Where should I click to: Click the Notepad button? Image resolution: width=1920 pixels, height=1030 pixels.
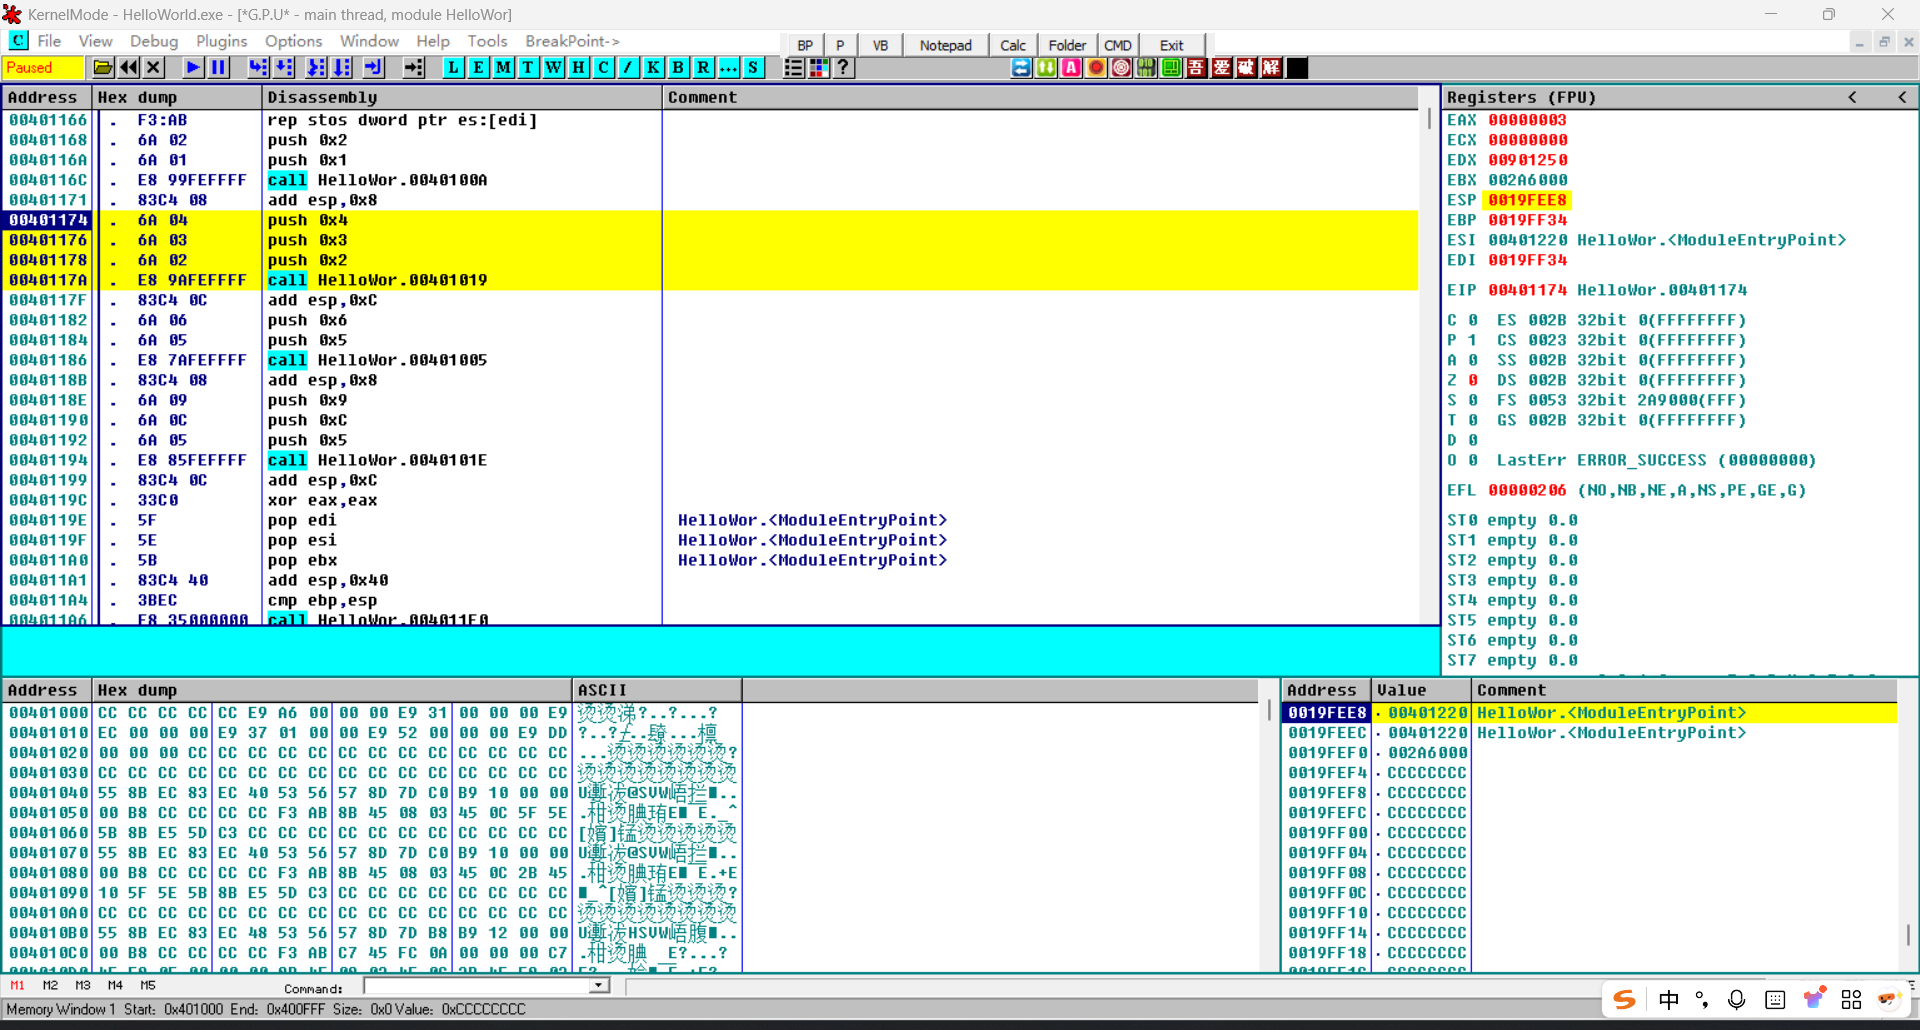coord(945,45)
